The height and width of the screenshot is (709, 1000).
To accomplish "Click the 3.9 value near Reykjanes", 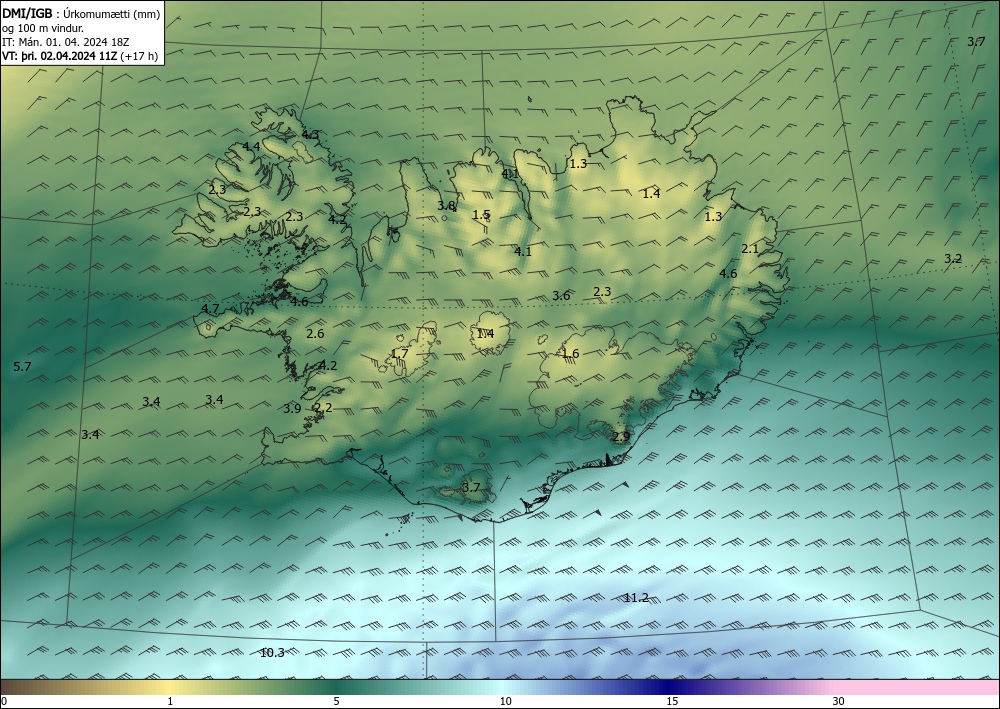I will (x=292, y=409).
